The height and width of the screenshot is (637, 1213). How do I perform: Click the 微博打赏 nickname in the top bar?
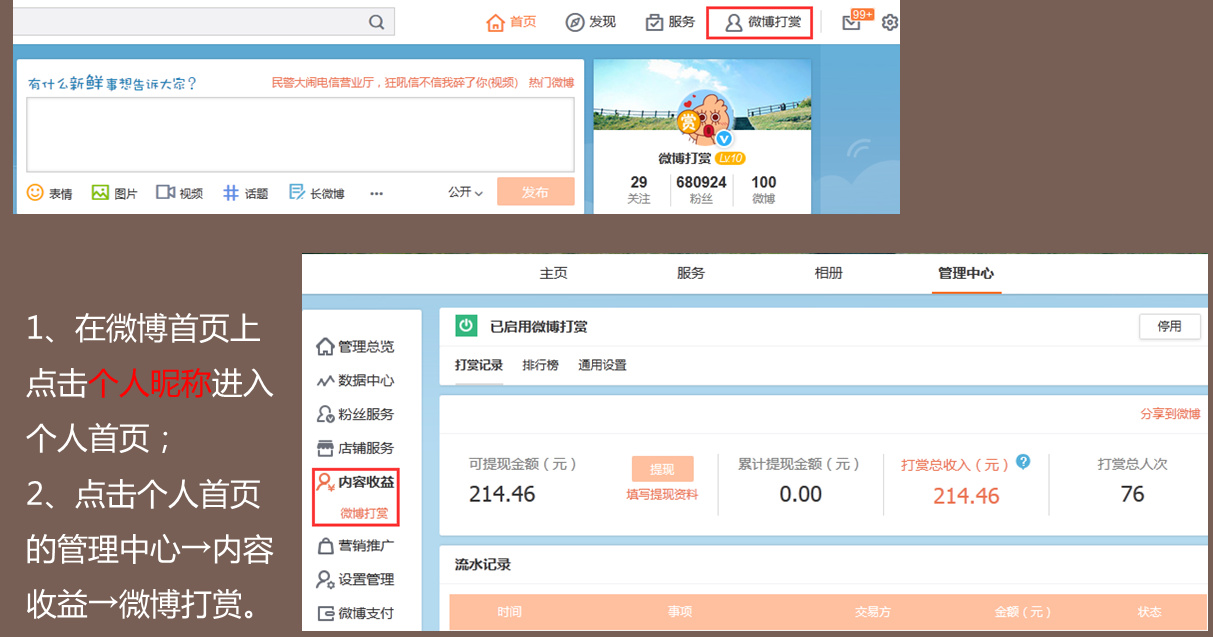[763, 22]
